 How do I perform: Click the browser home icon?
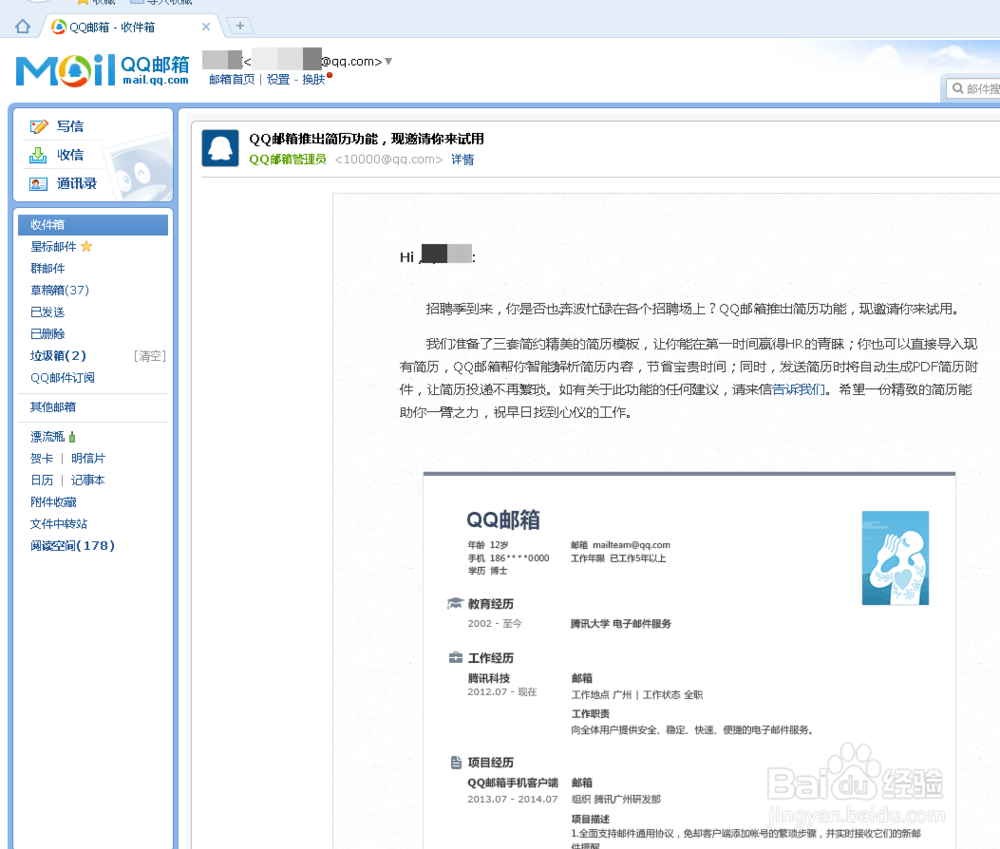click(23, 26)
